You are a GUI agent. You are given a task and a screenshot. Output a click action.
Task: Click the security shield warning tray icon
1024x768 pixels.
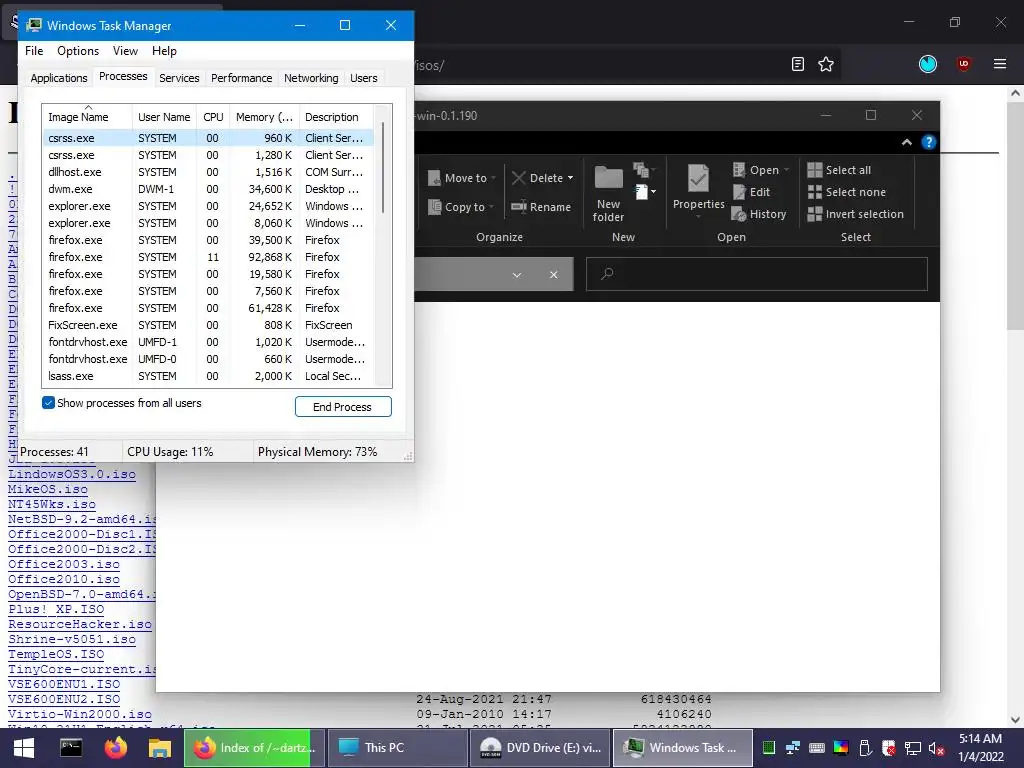coord(888,748)
